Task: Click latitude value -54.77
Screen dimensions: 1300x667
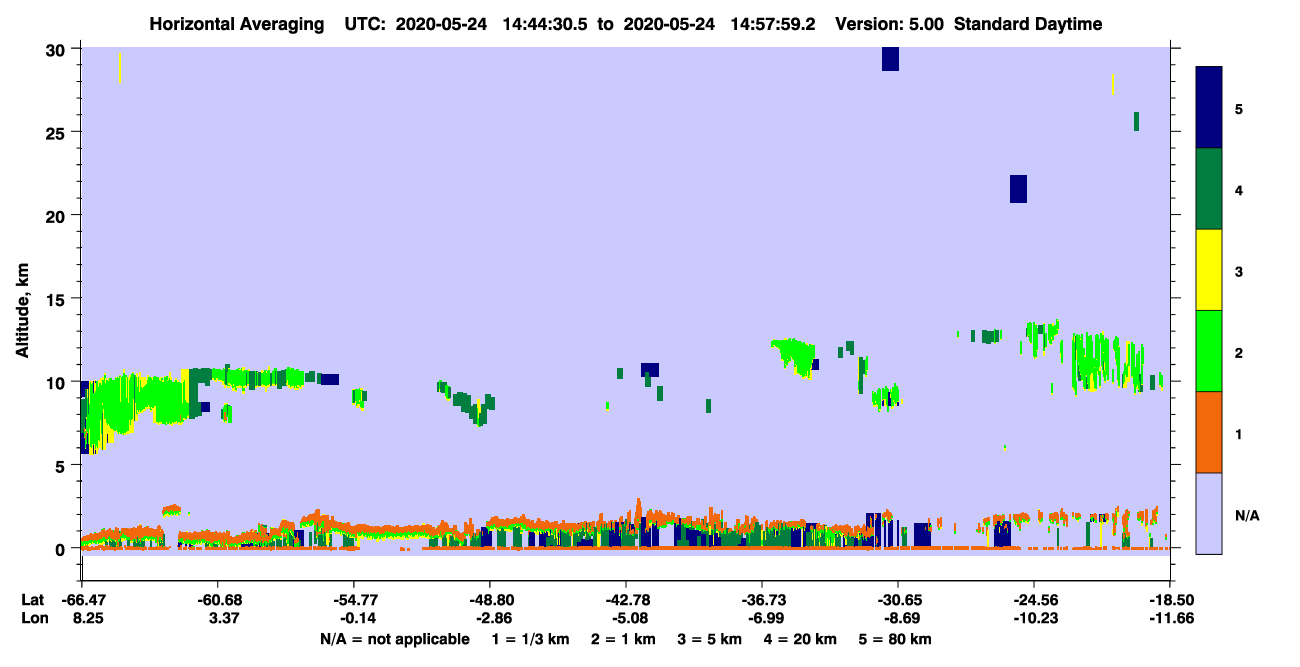Action: tap(354, 600)
